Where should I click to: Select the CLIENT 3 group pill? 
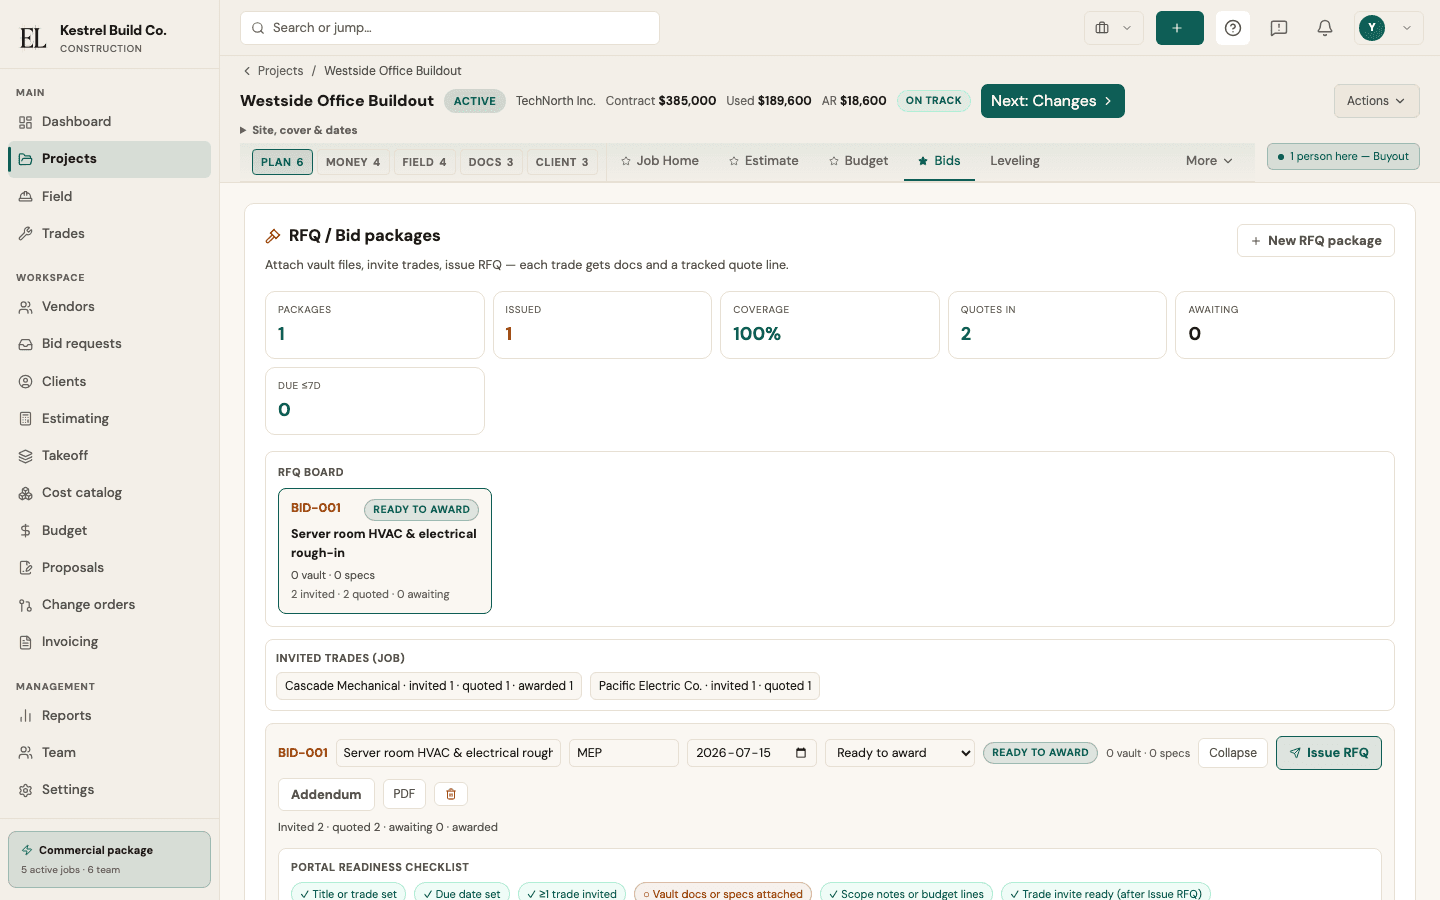(x=562, y=162)
